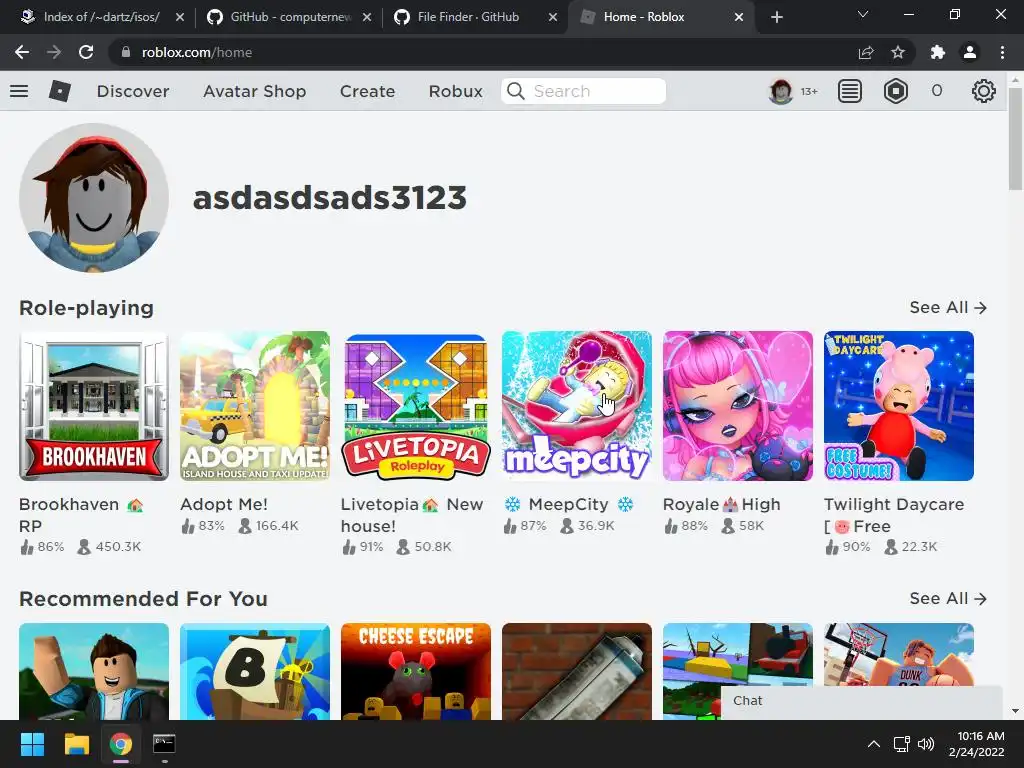Click the share page icon in address bar

[x=866, y=52]
